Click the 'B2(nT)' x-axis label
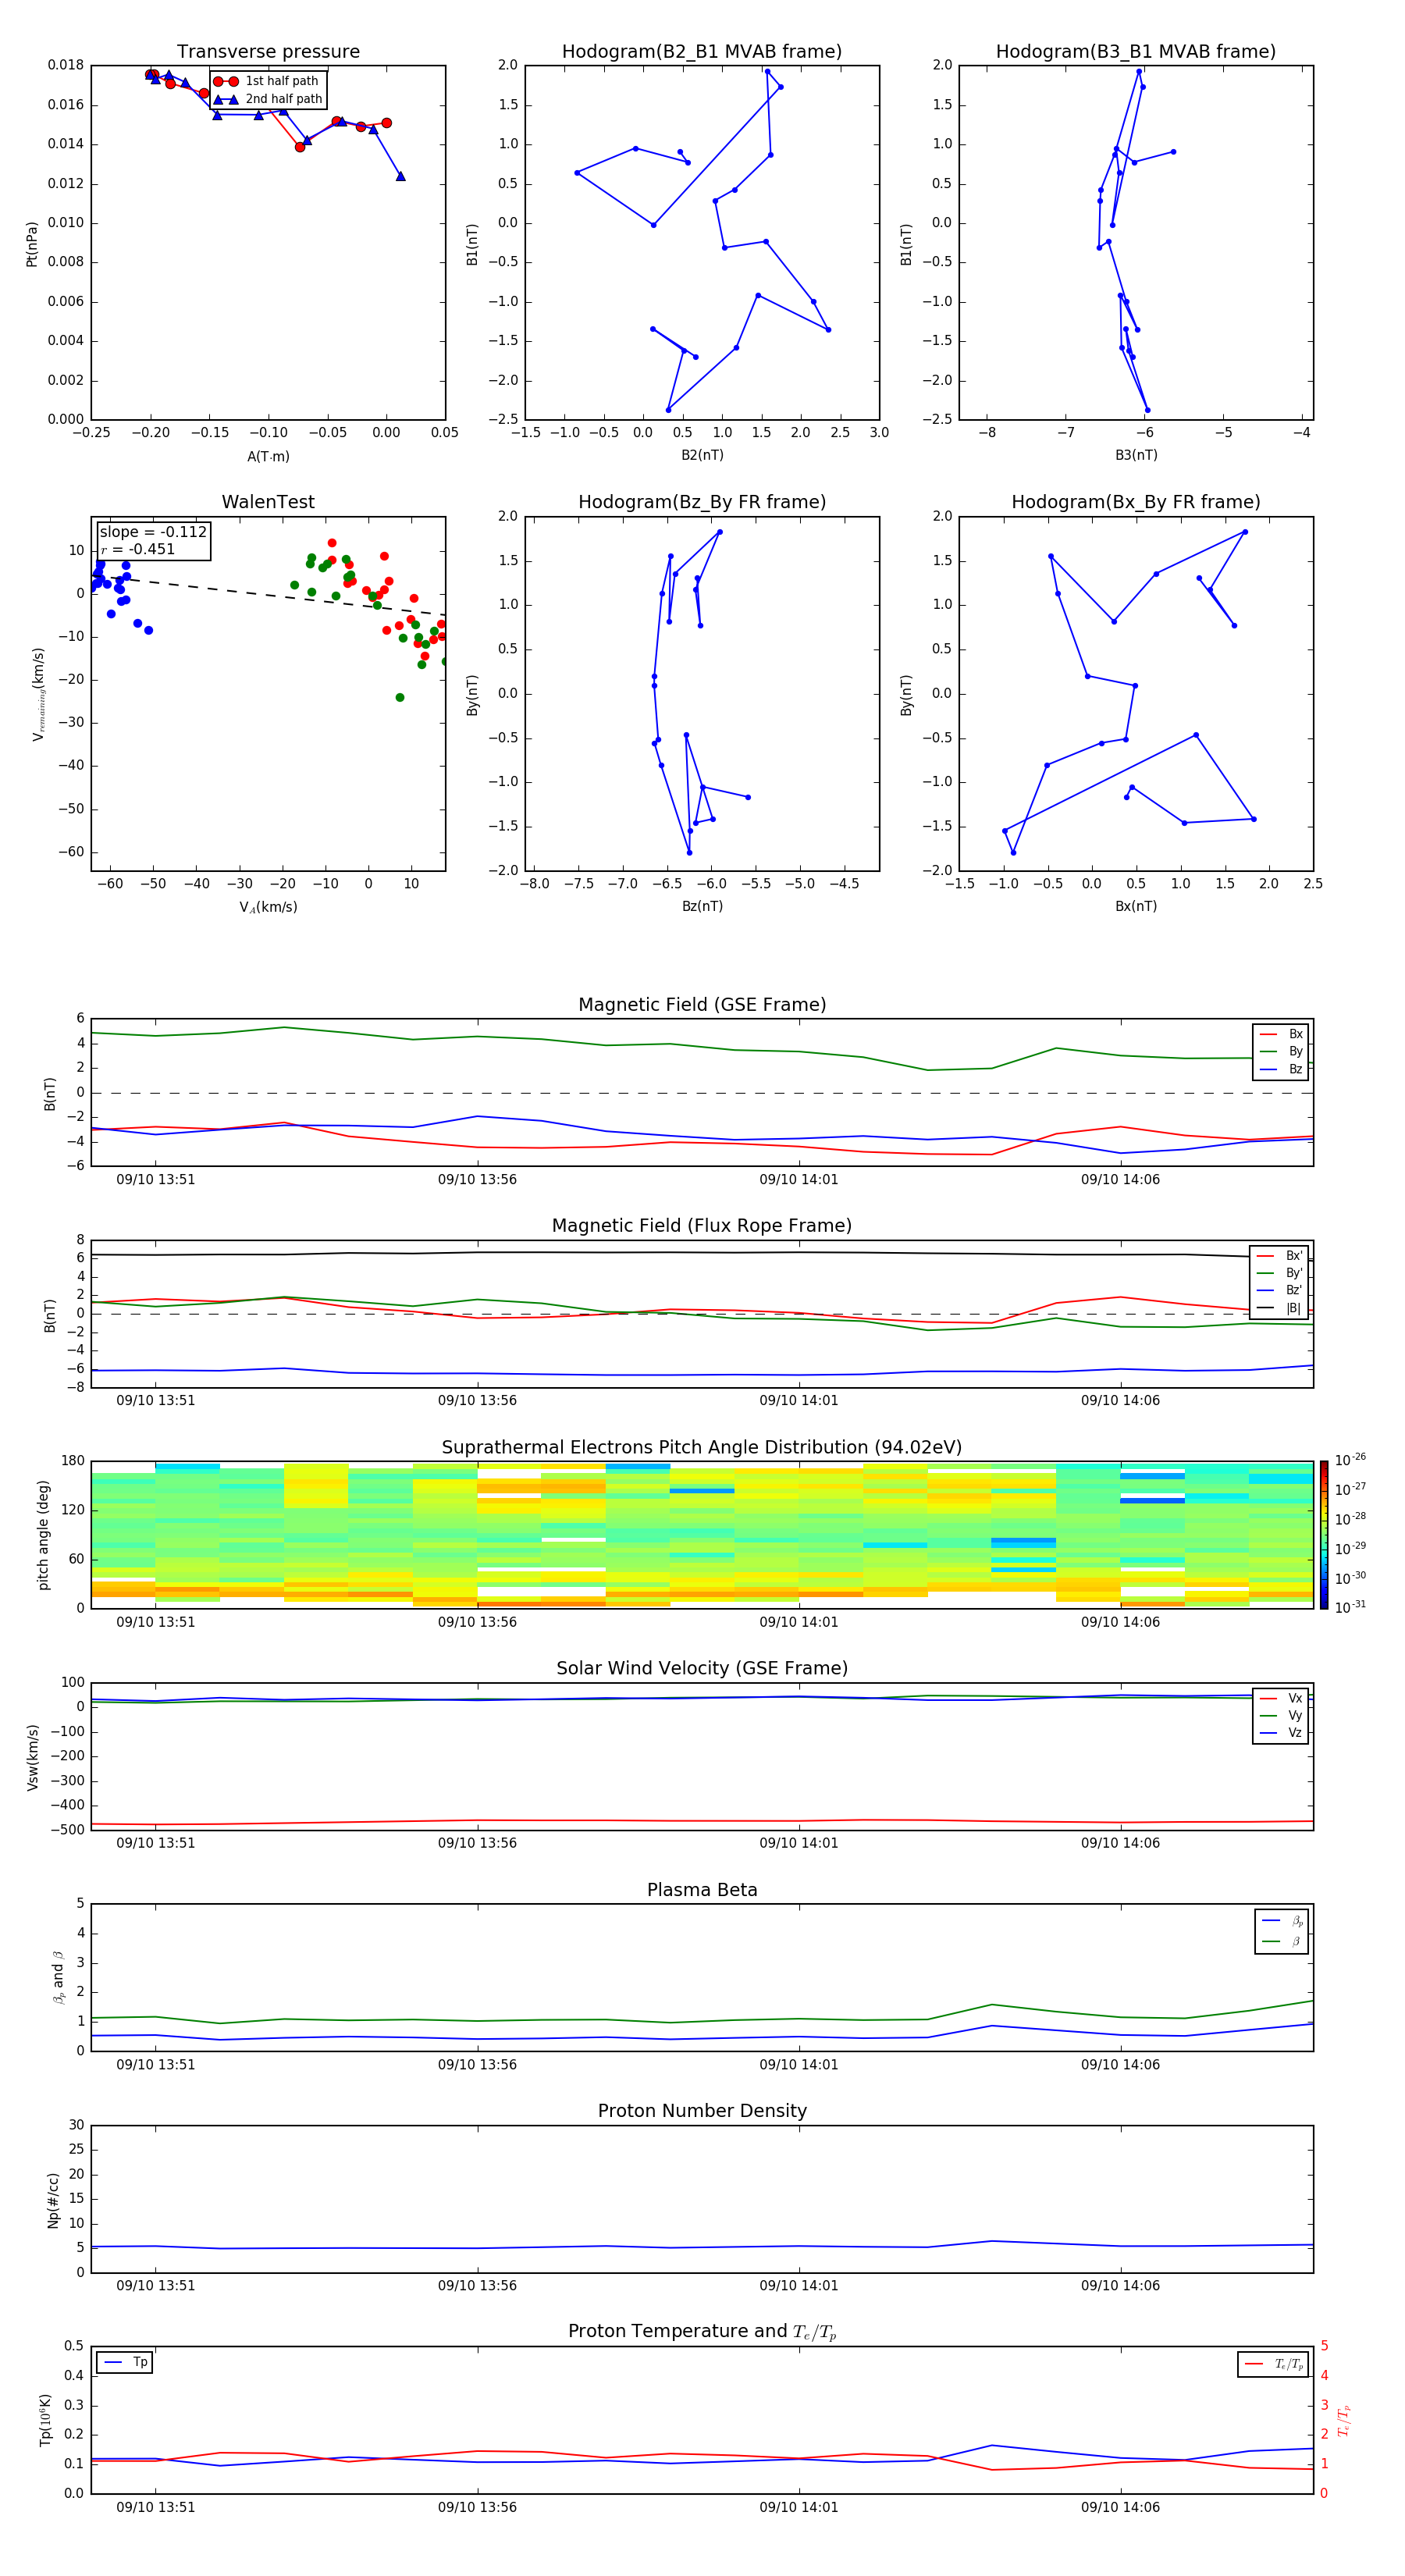 click(x=702, y=455)
